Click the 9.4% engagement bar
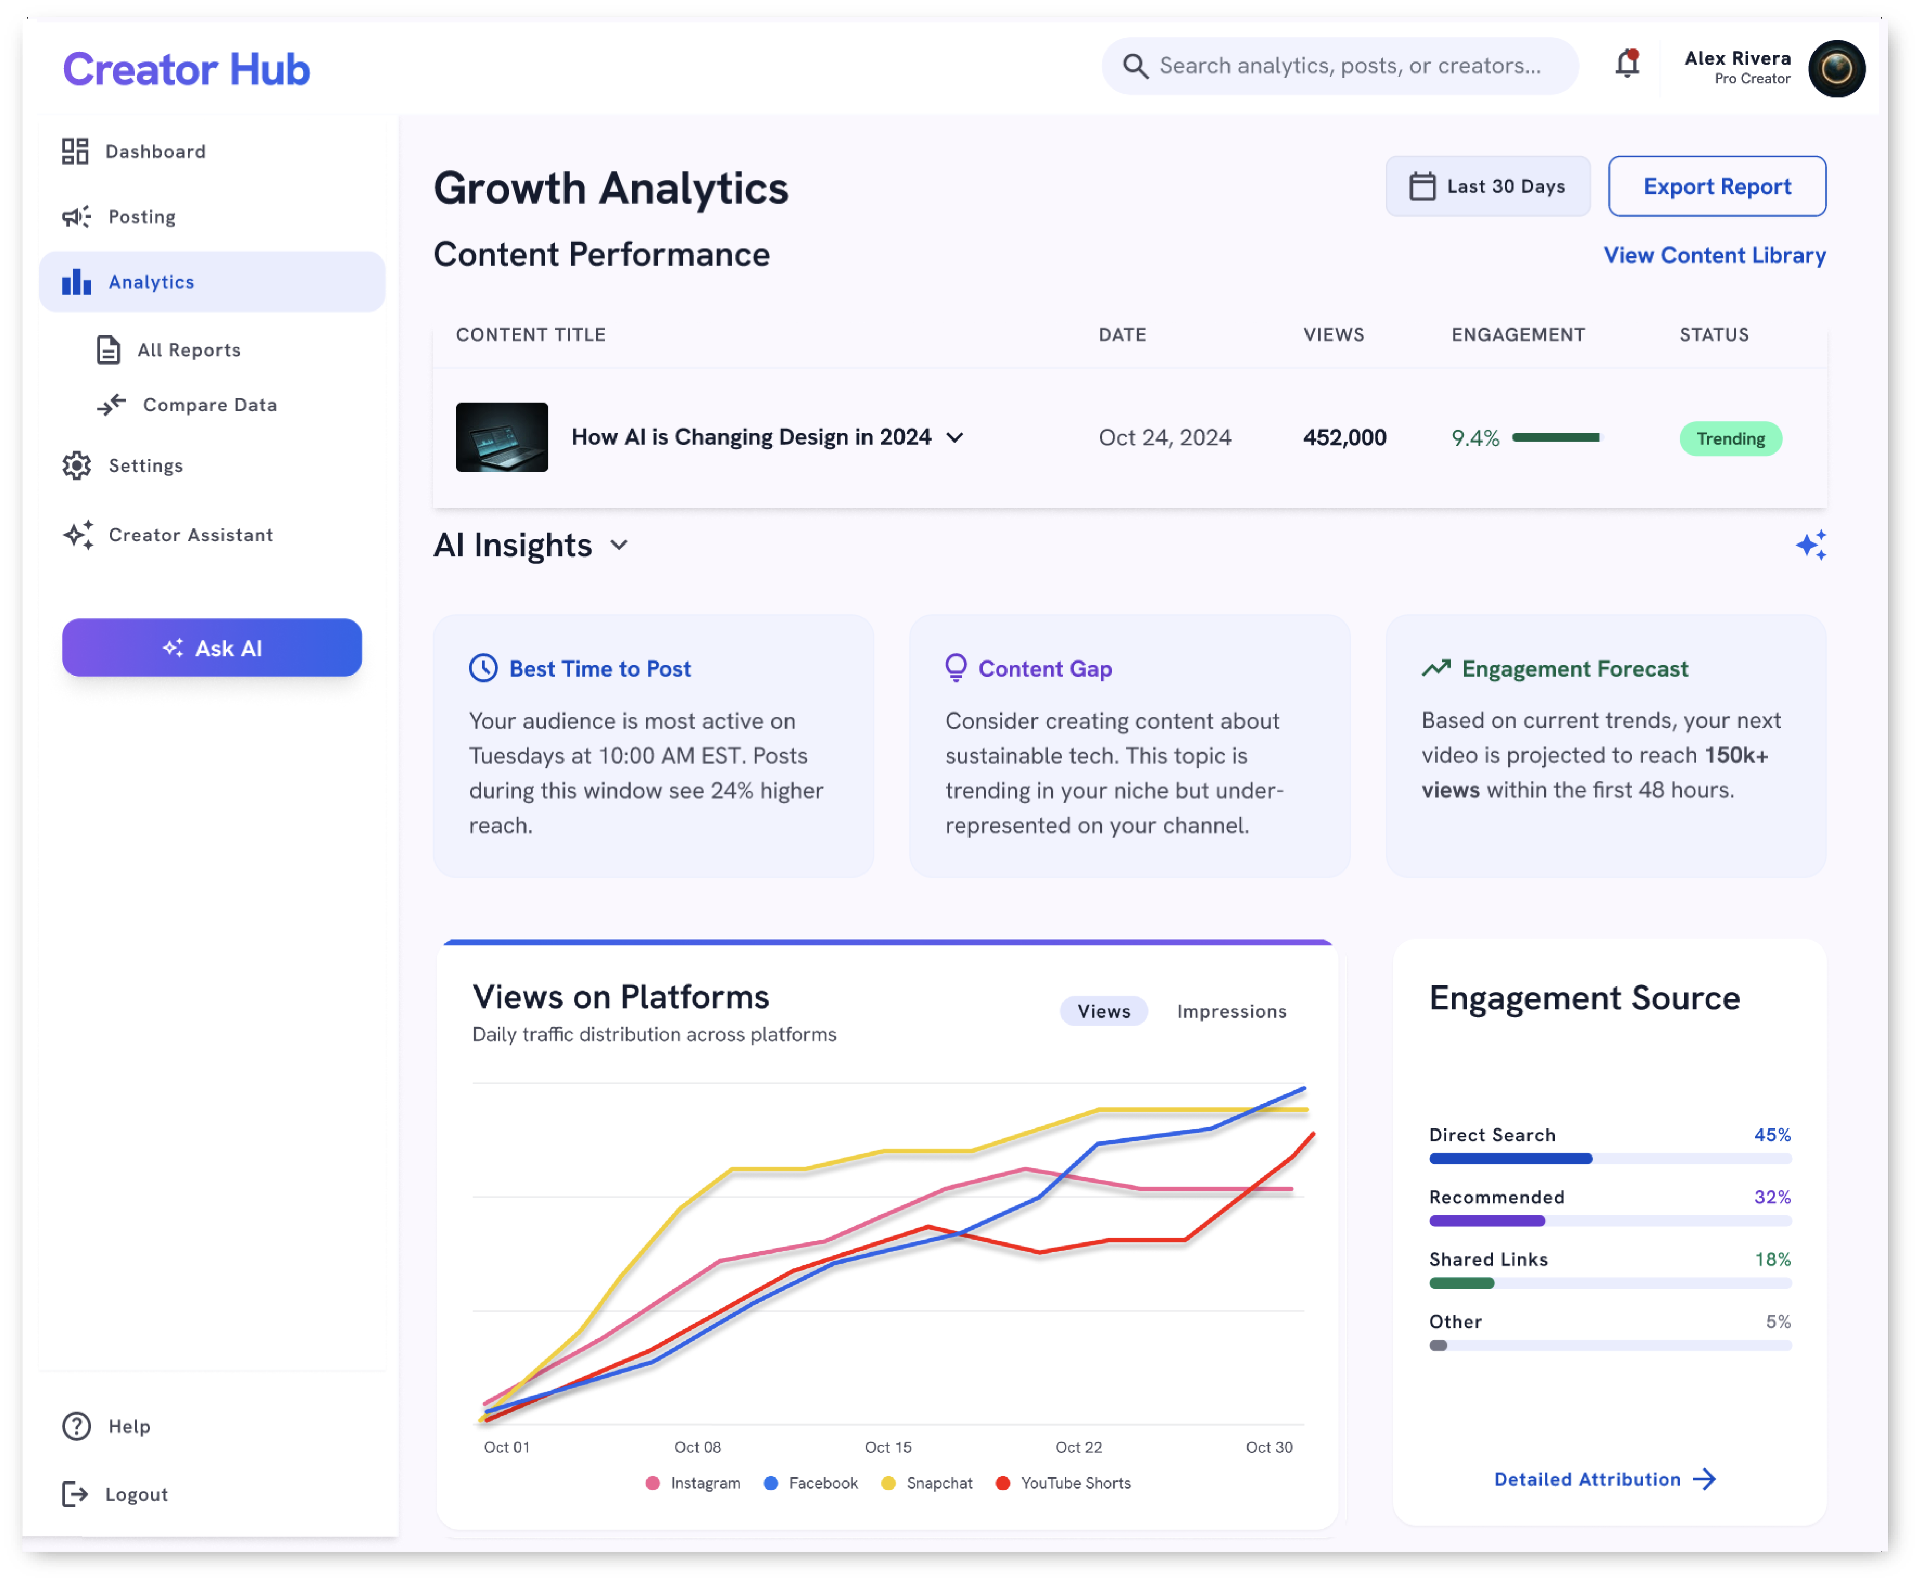Viewport: 1920px width, 1583px height. pos(1556,437)
